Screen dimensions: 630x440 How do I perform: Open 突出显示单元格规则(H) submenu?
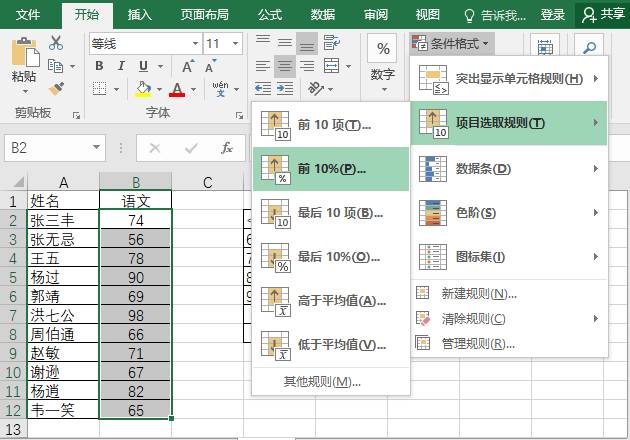tap(509, 79)
